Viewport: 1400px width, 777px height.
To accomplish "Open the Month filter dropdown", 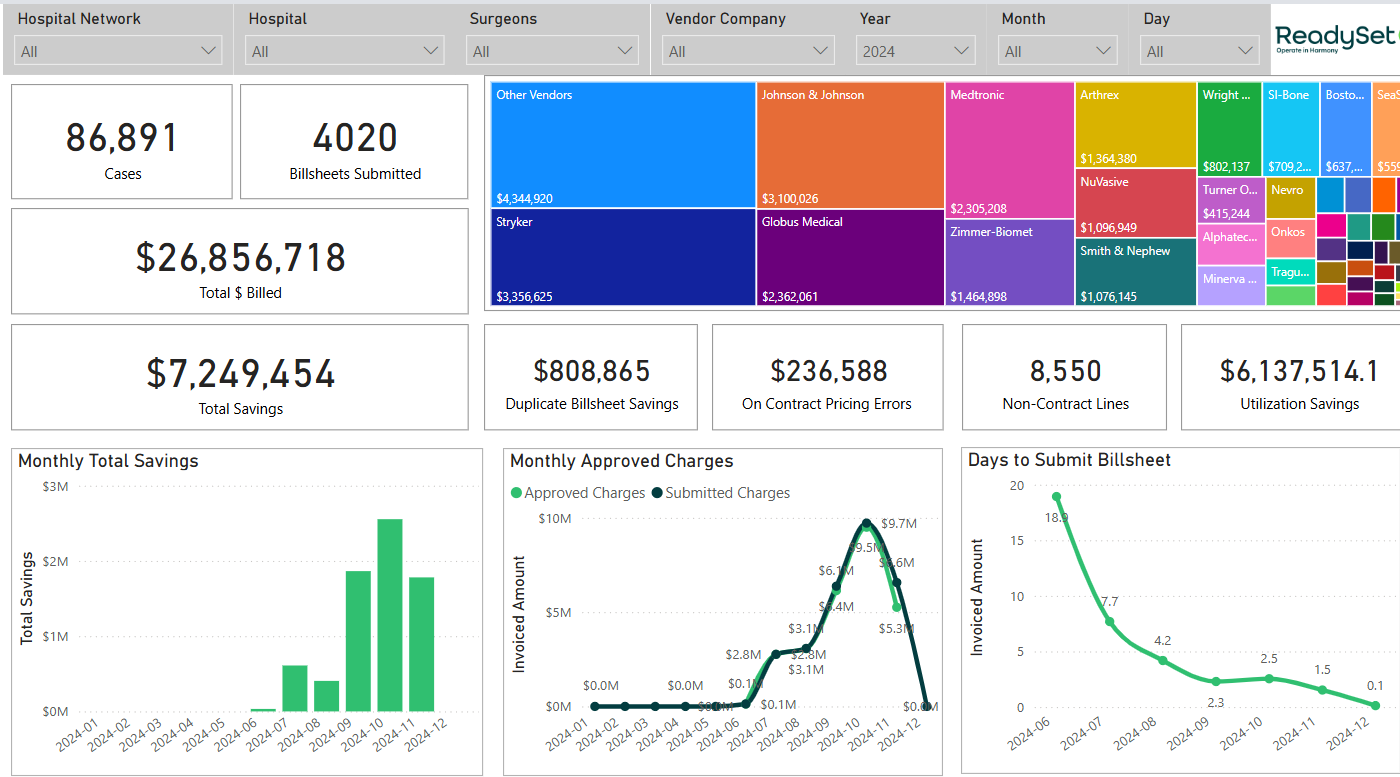I will [1058, 51].
